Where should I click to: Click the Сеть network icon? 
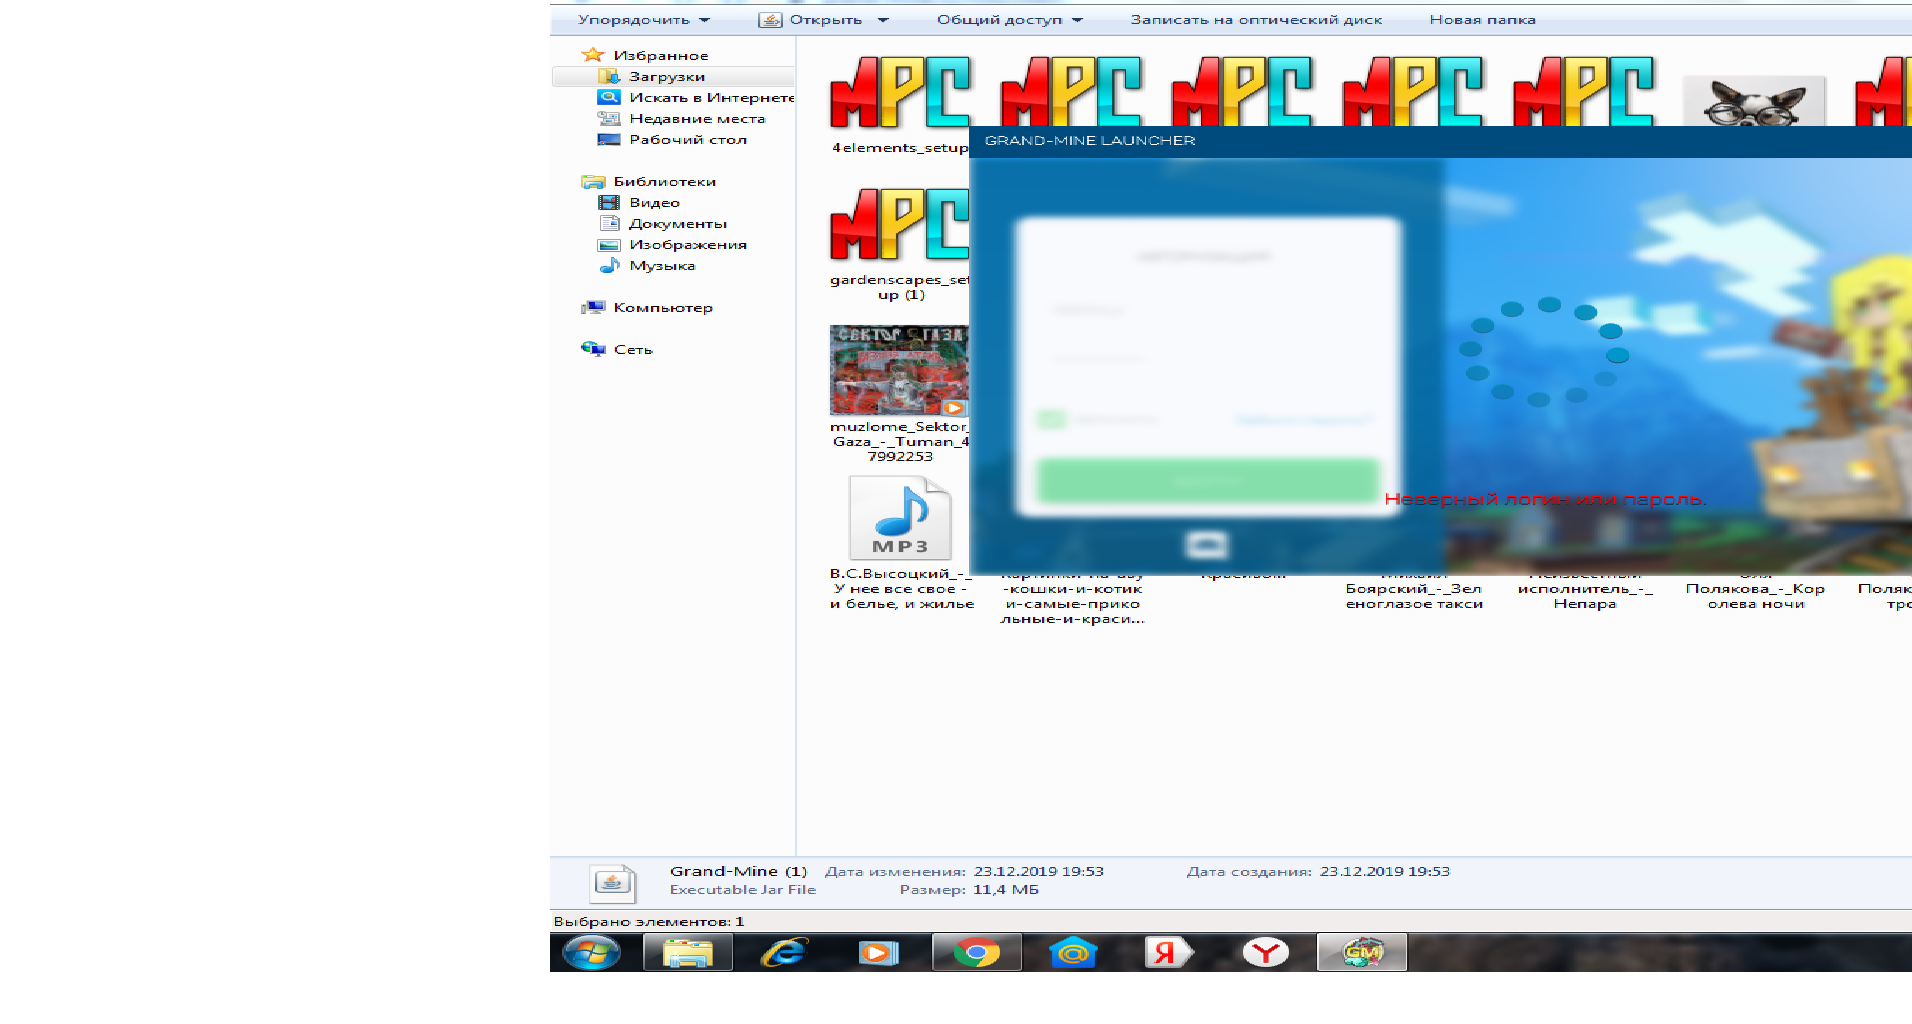593,349
